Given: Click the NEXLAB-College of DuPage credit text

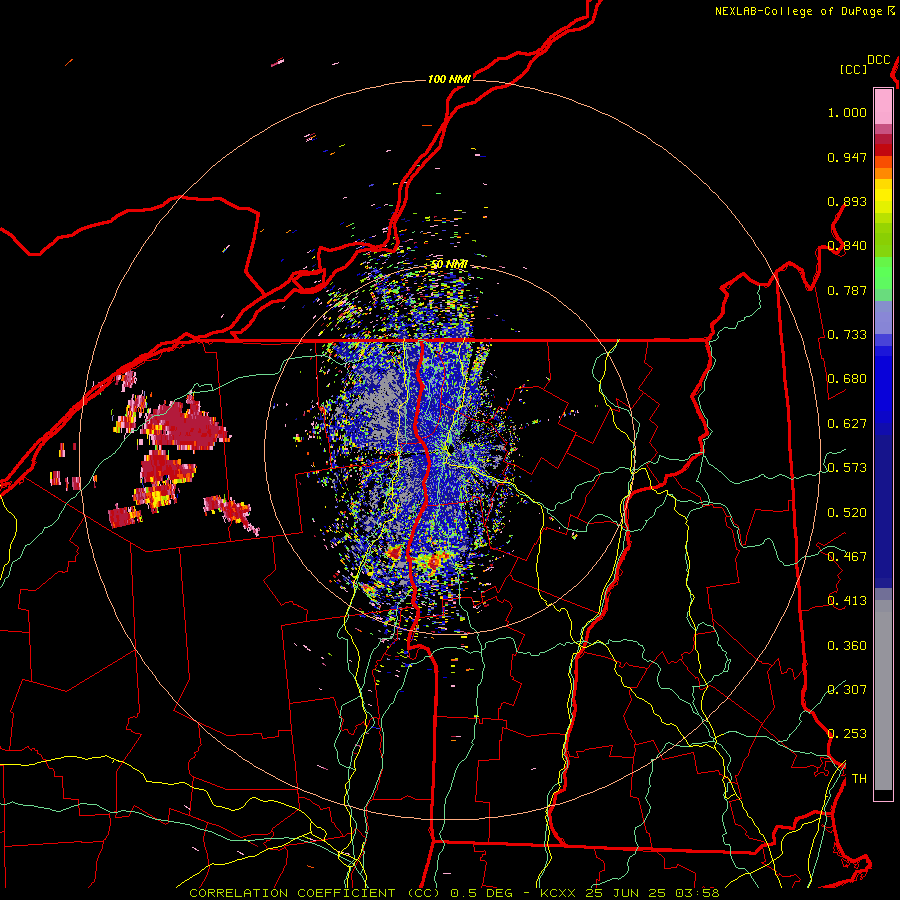Looking at the screenshot, I should [798, 11].
